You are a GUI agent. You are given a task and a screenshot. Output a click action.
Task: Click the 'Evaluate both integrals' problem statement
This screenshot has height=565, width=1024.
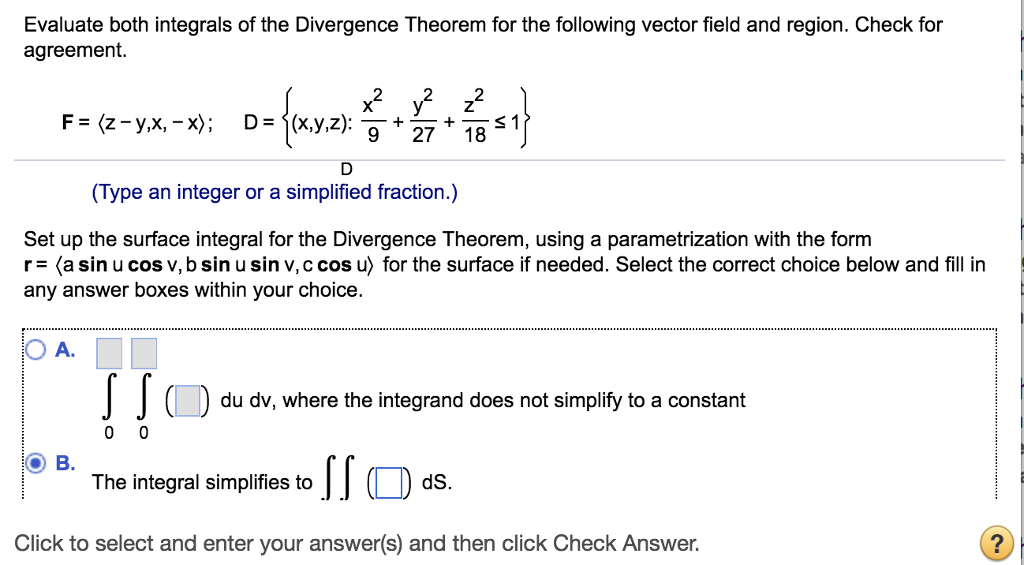[483, 38]
